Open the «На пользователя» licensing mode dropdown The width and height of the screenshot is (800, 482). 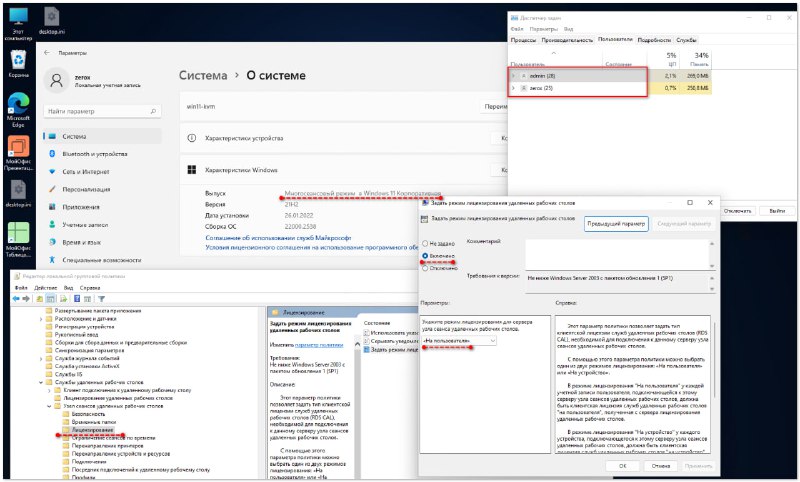459,341
